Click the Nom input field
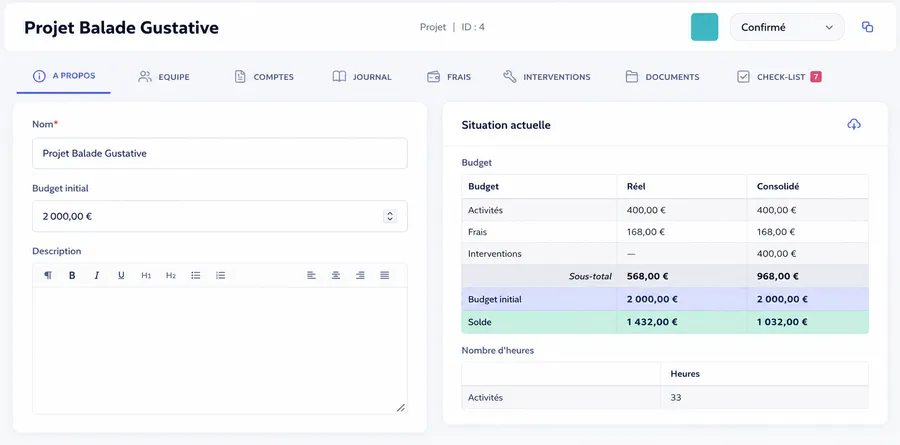 tap(220, 153)
